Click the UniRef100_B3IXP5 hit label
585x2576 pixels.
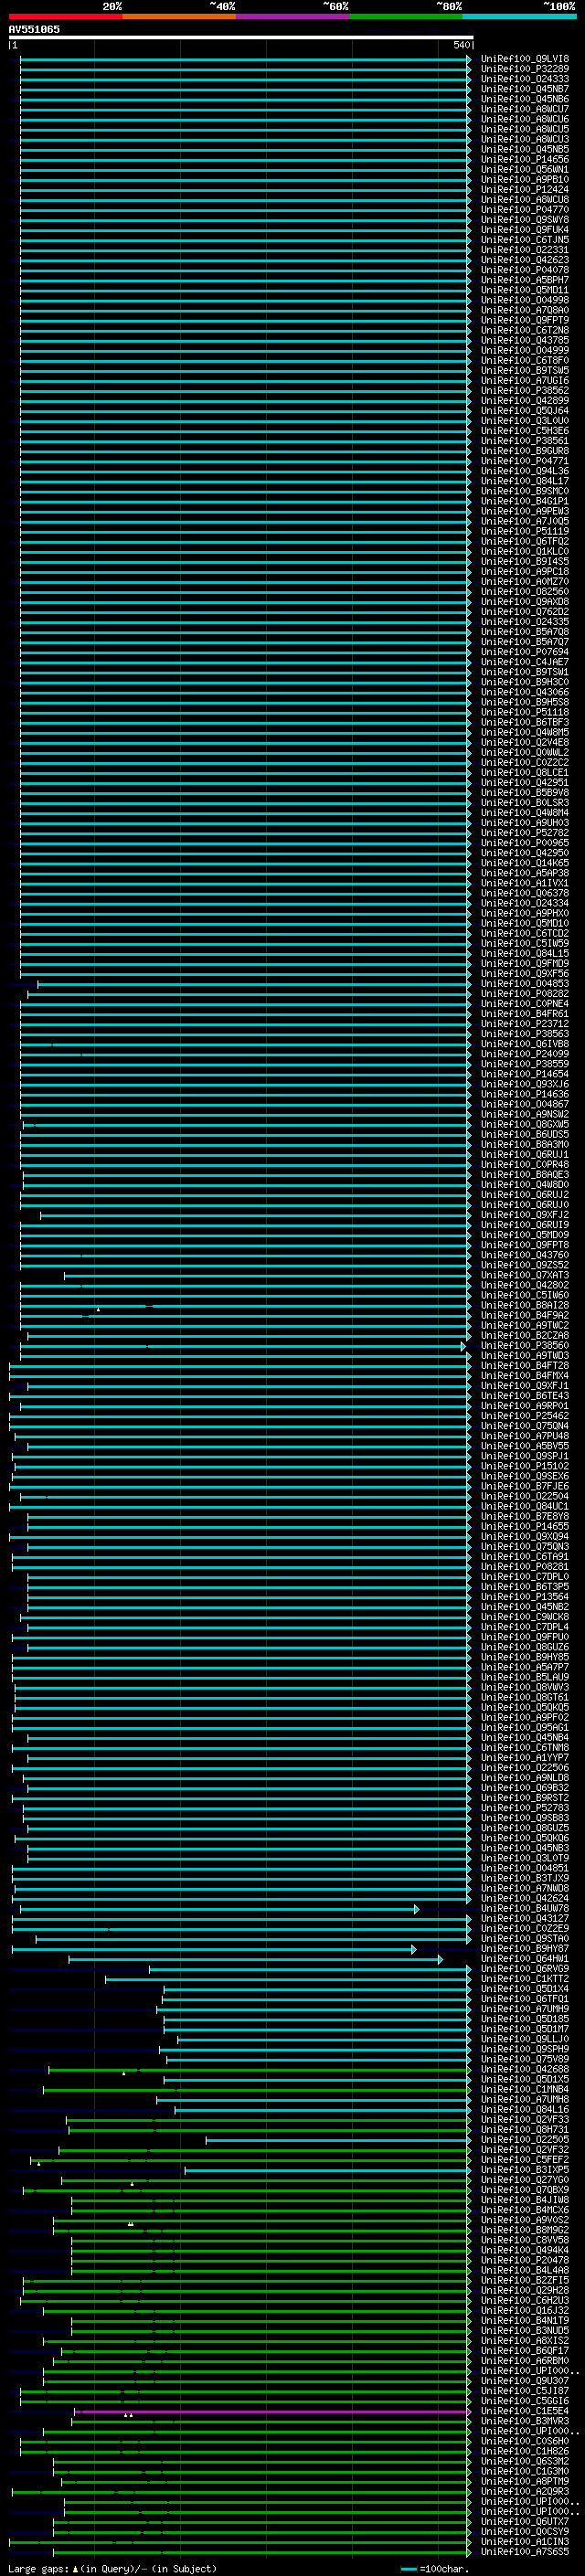pyautogui.click(x=525, y=2170)
